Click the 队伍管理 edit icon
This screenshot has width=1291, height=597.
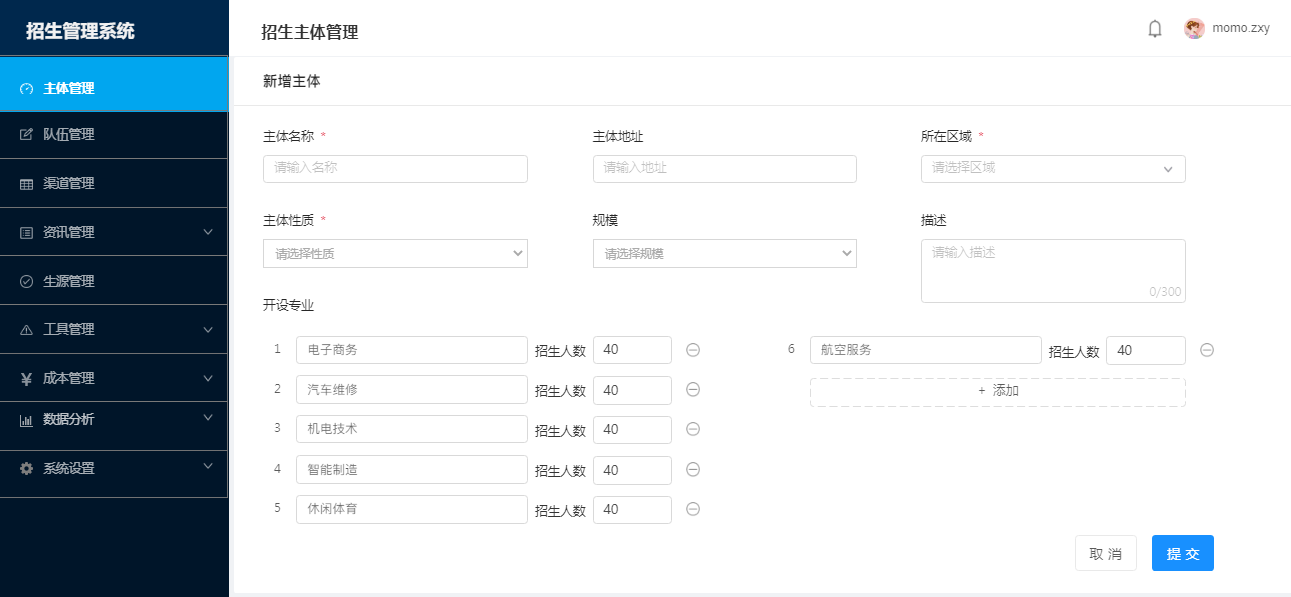[27, 134]
